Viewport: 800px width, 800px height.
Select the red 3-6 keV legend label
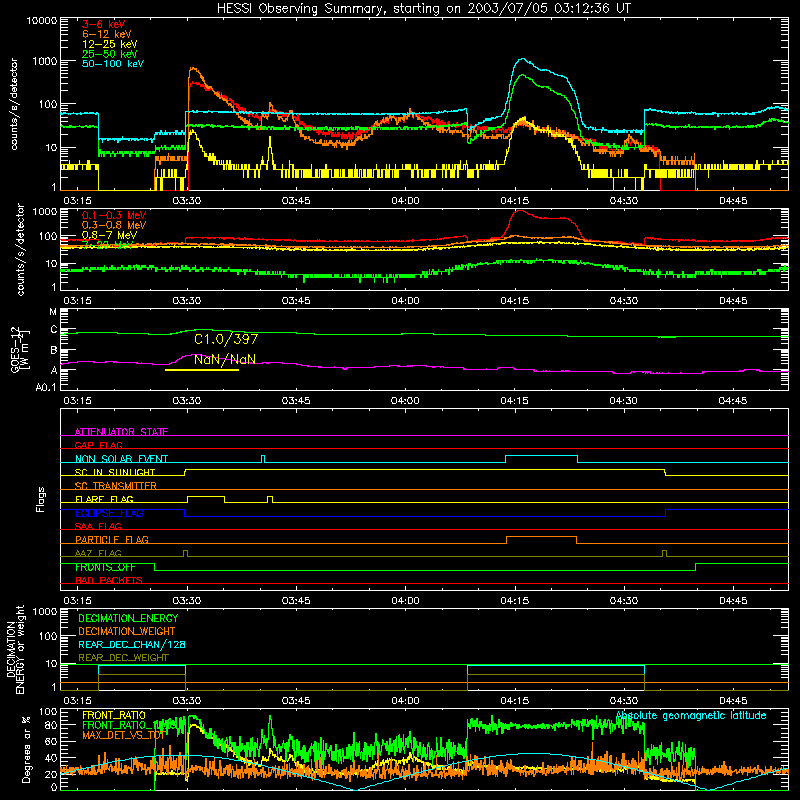pyautogui.click(x=104, y=24)
